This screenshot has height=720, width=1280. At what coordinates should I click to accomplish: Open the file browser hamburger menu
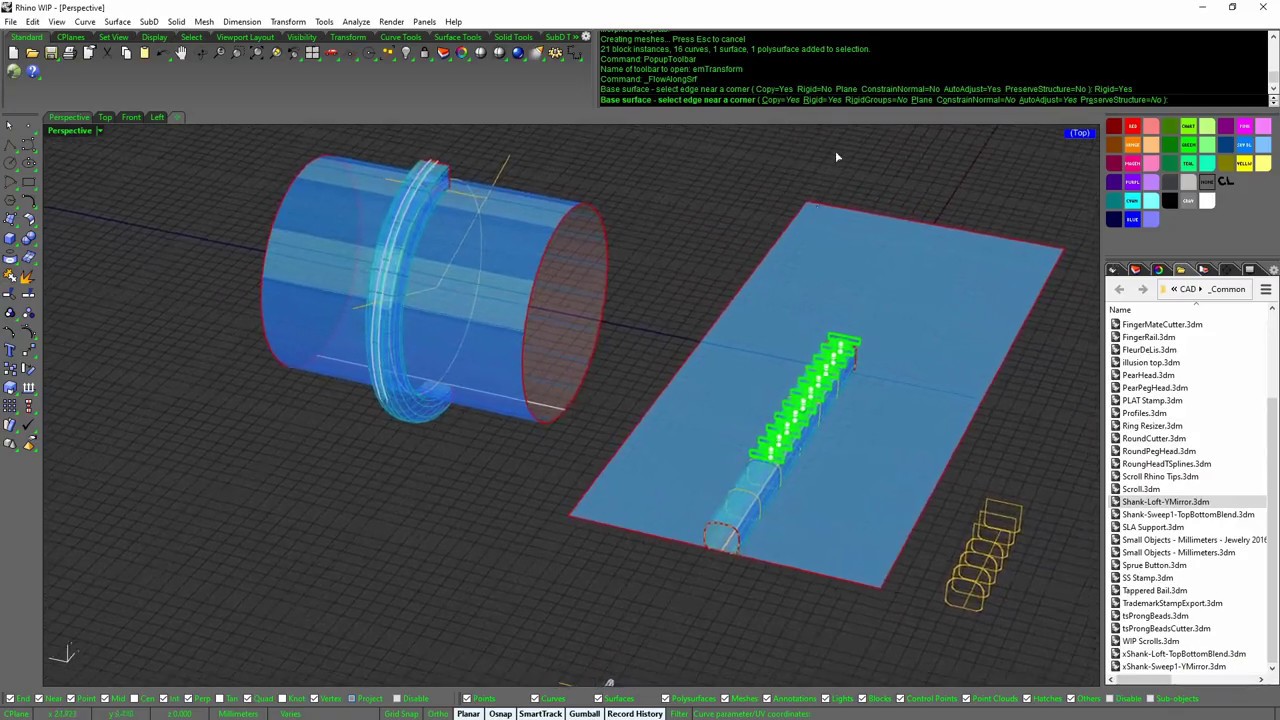click(1265, 290)
